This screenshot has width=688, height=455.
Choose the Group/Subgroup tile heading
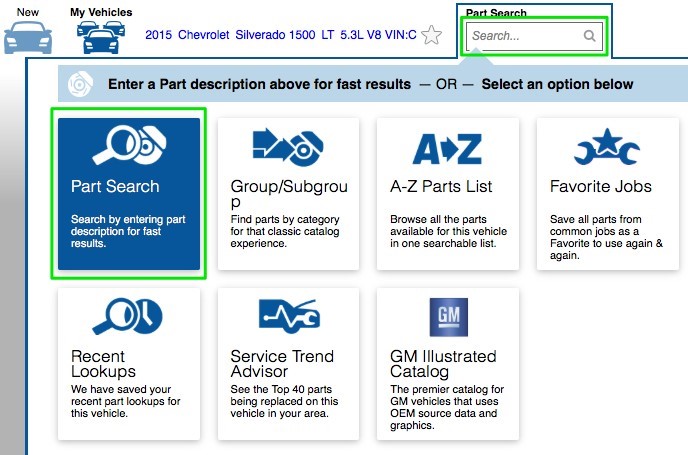tap(288, 194)
